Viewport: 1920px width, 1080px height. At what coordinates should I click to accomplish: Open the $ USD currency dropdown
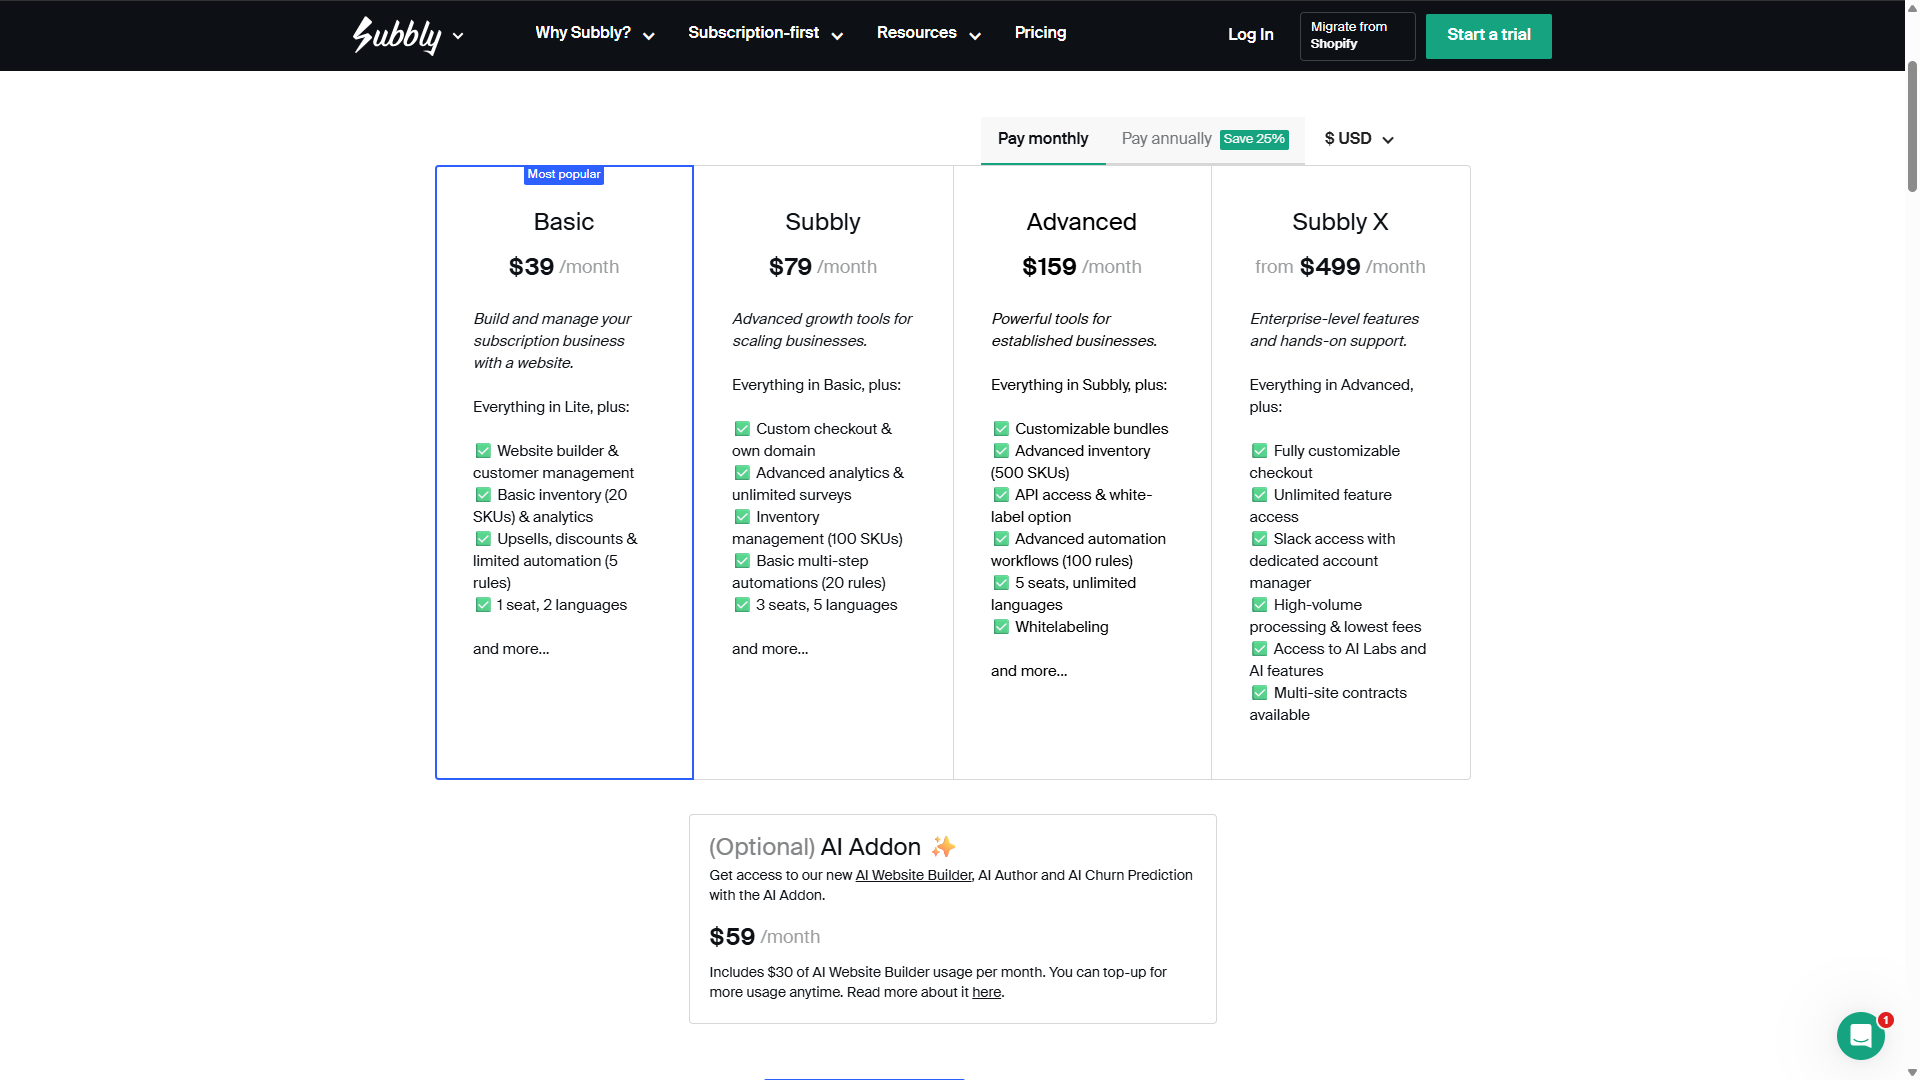1358,139
